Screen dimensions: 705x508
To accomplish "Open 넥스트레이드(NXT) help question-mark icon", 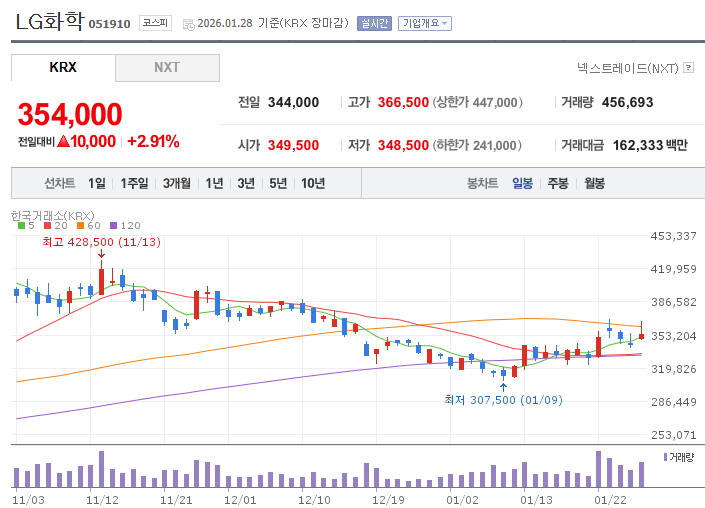I will click(x=688, y=67).
